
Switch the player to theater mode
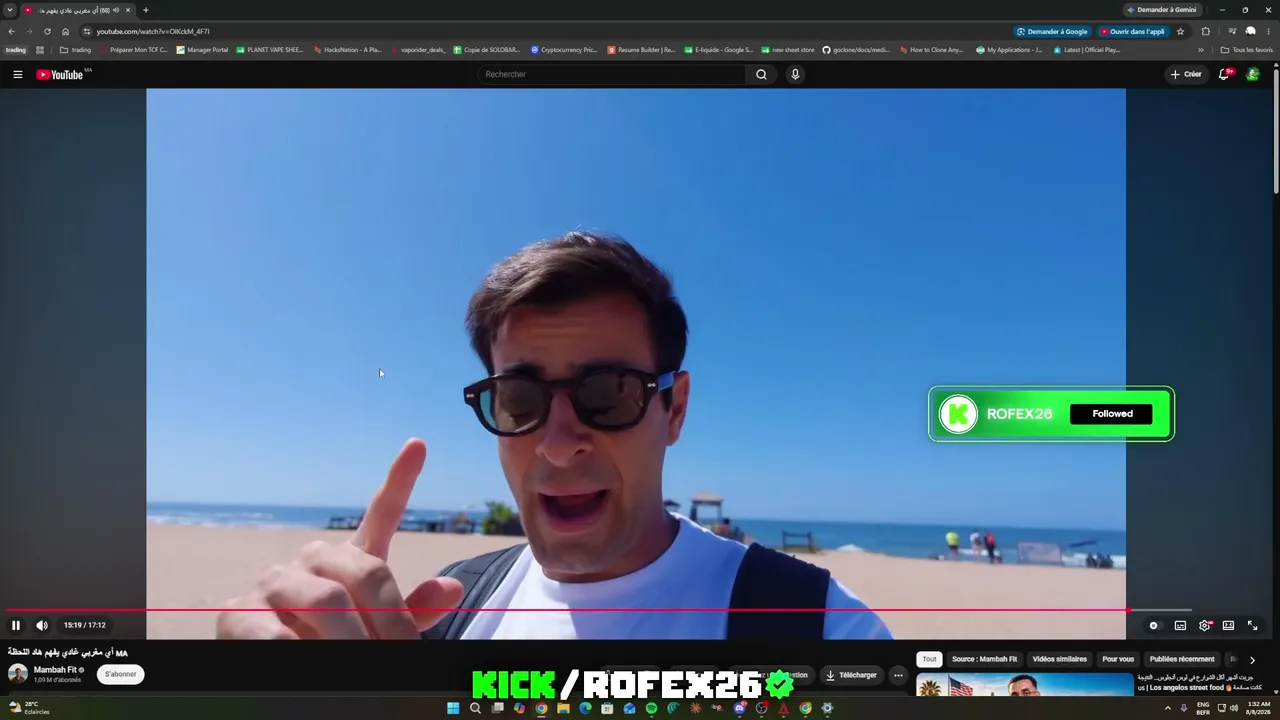(1228, 625)
